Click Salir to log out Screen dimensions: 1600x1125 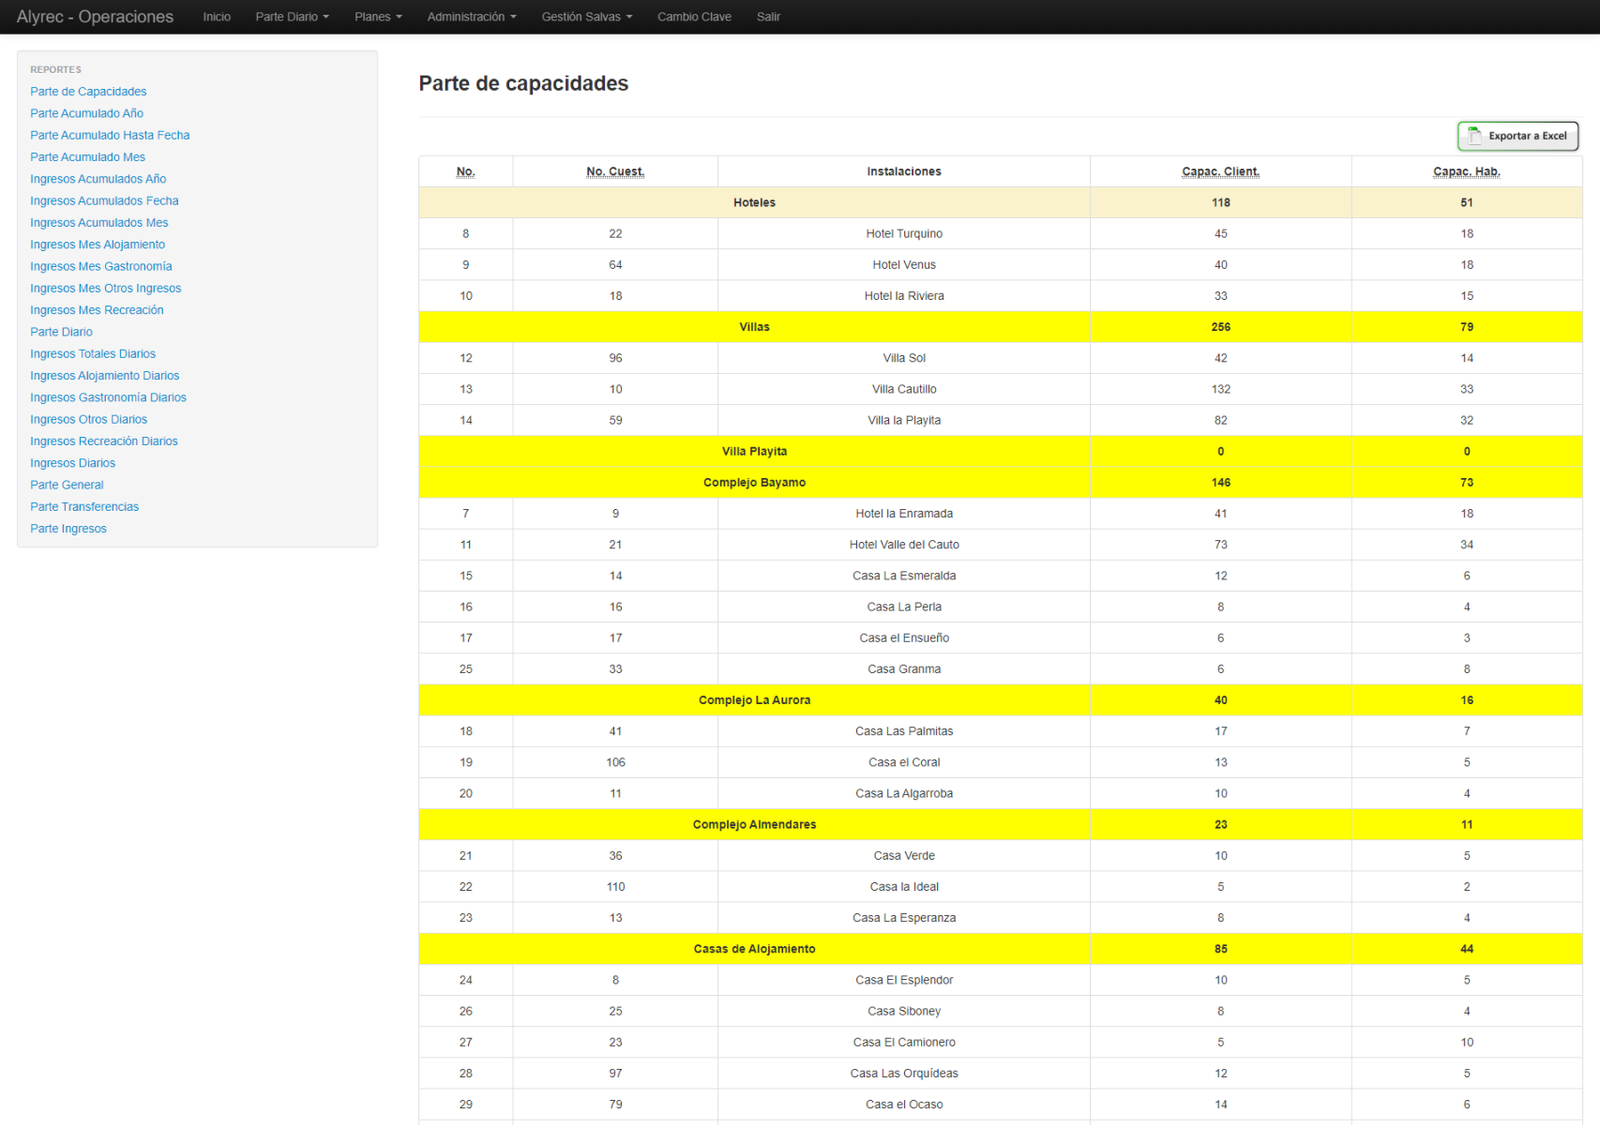click(x=768, y=17)
